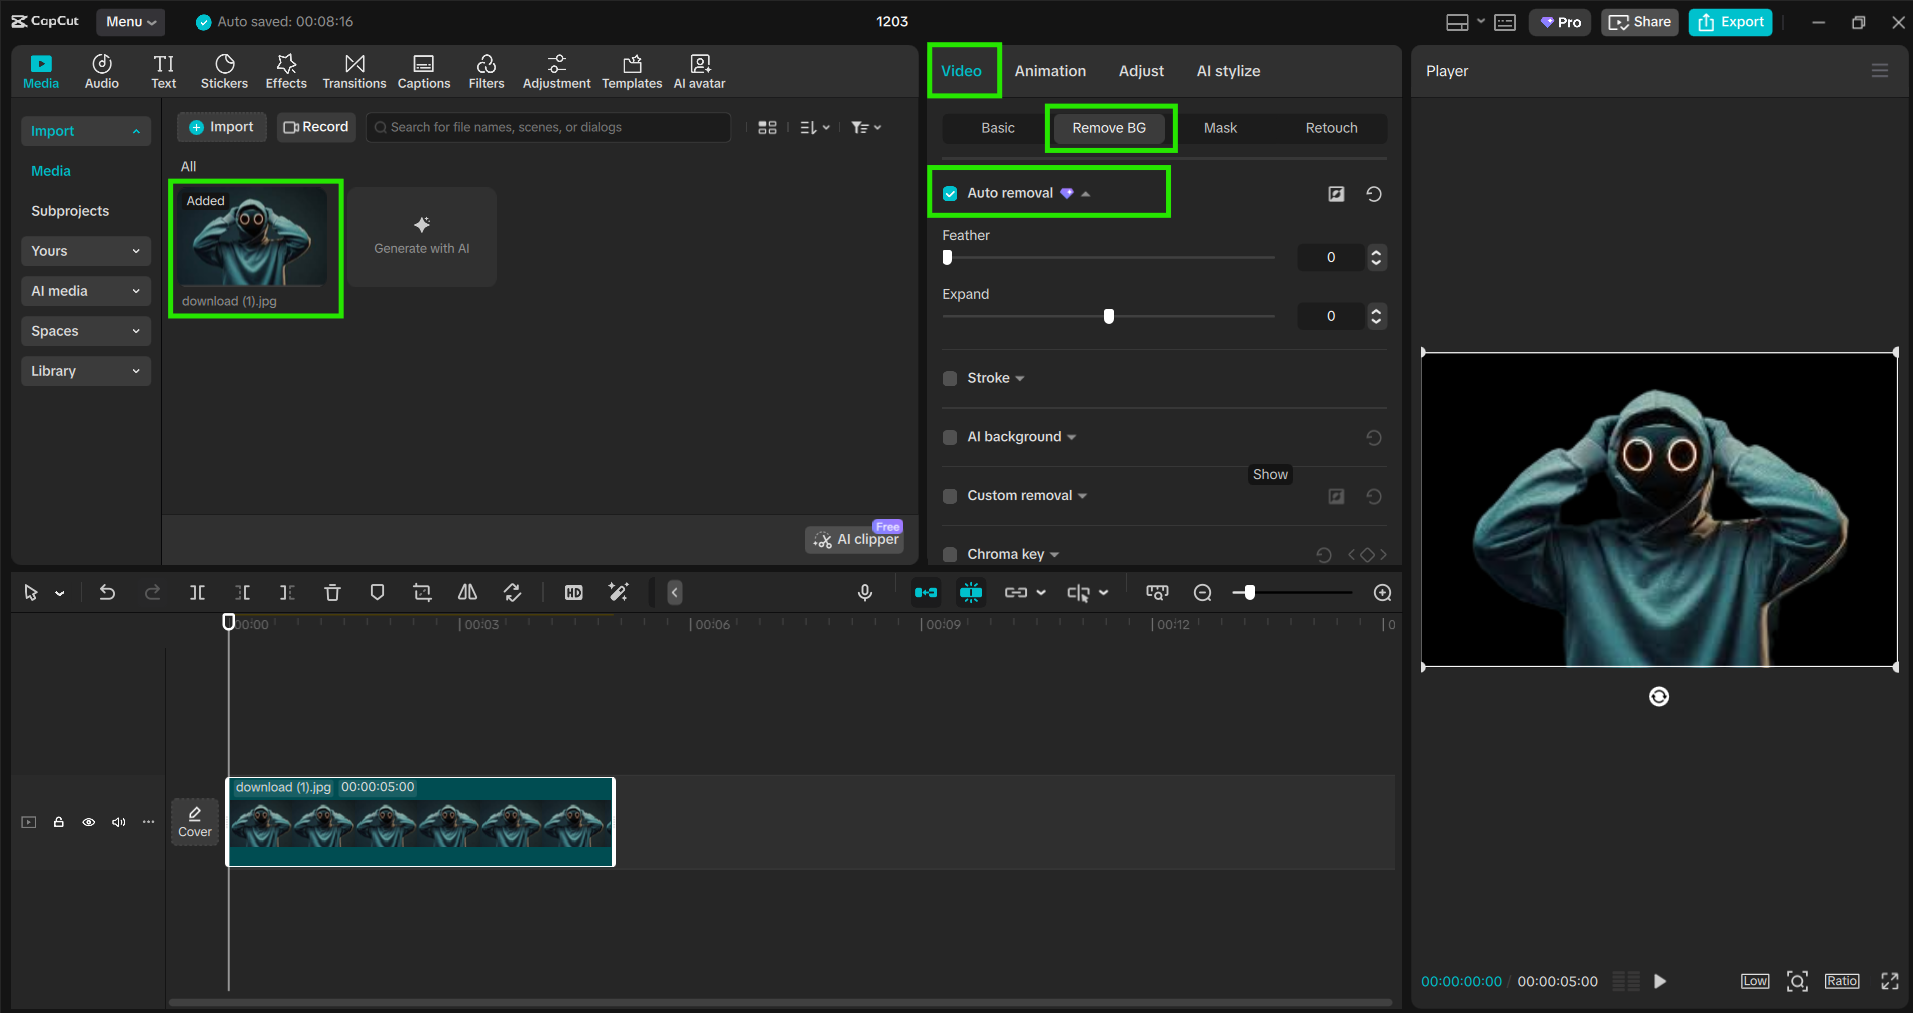The height and width of the screenshot is (1013, 1913).
Task: Click the Export button
Action: pyautogui.click(x=1730, y=22)
